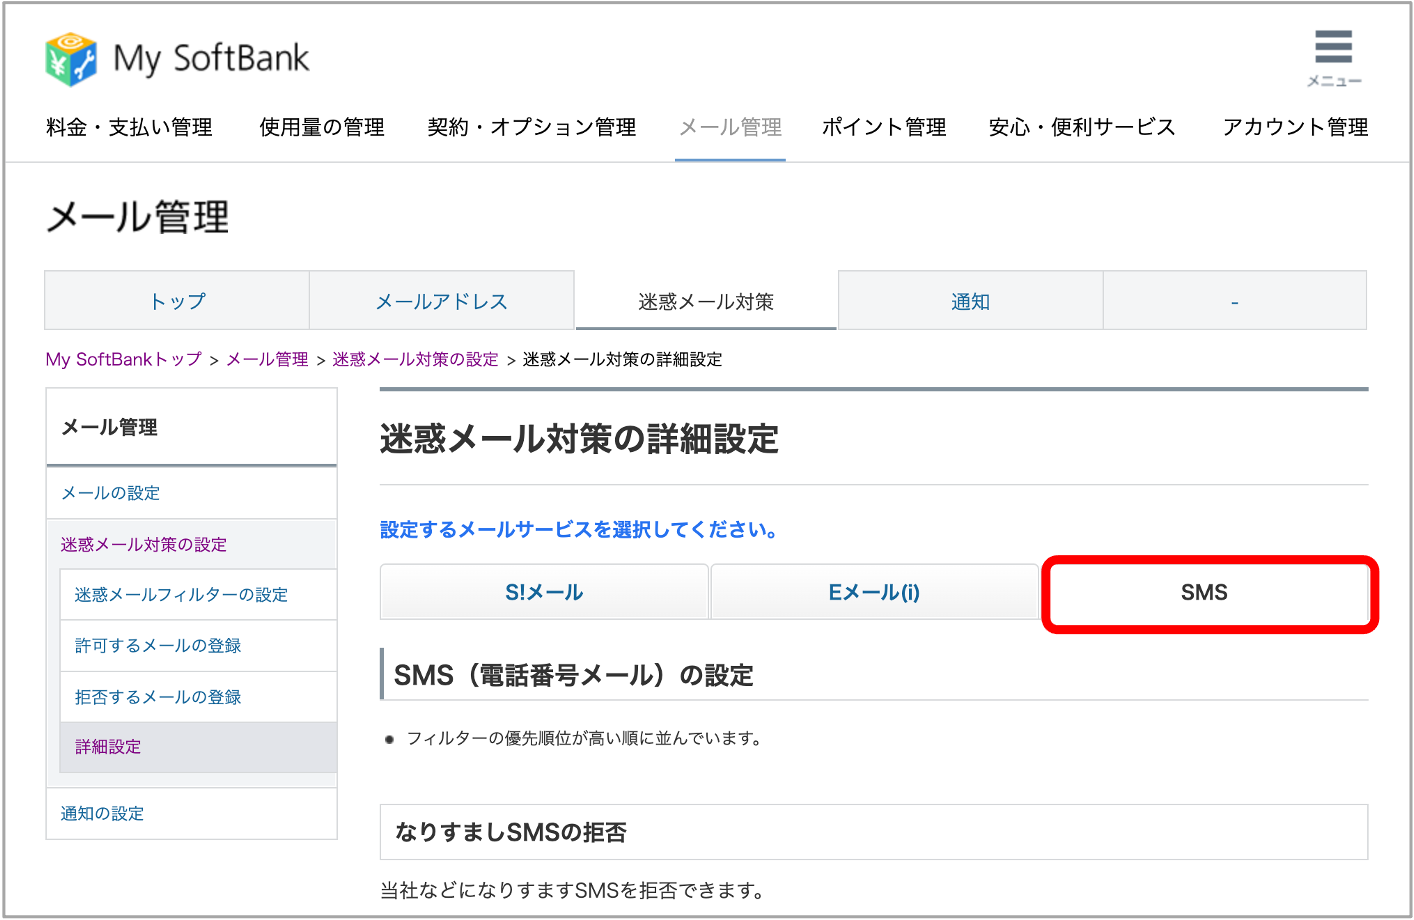
Task: Click the blank dash tab
Action: (1235, 301)
